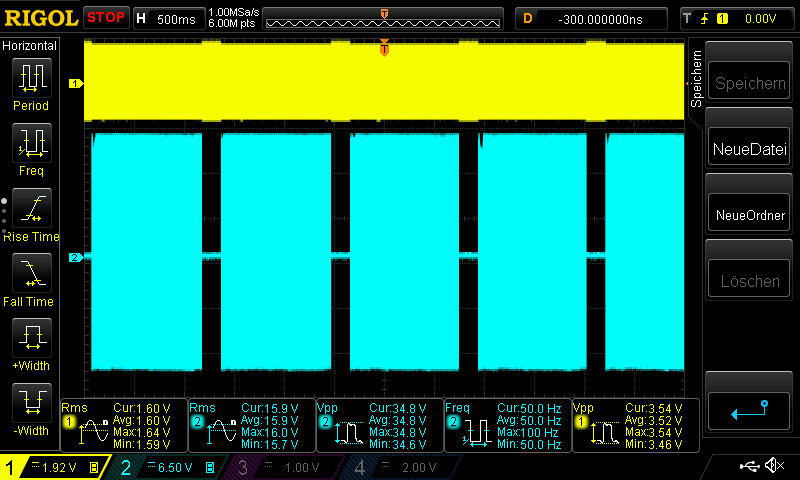The image size is (800, 480).
Task: Click the Cur:1.60 V value
Action: (x=142, y=409)
